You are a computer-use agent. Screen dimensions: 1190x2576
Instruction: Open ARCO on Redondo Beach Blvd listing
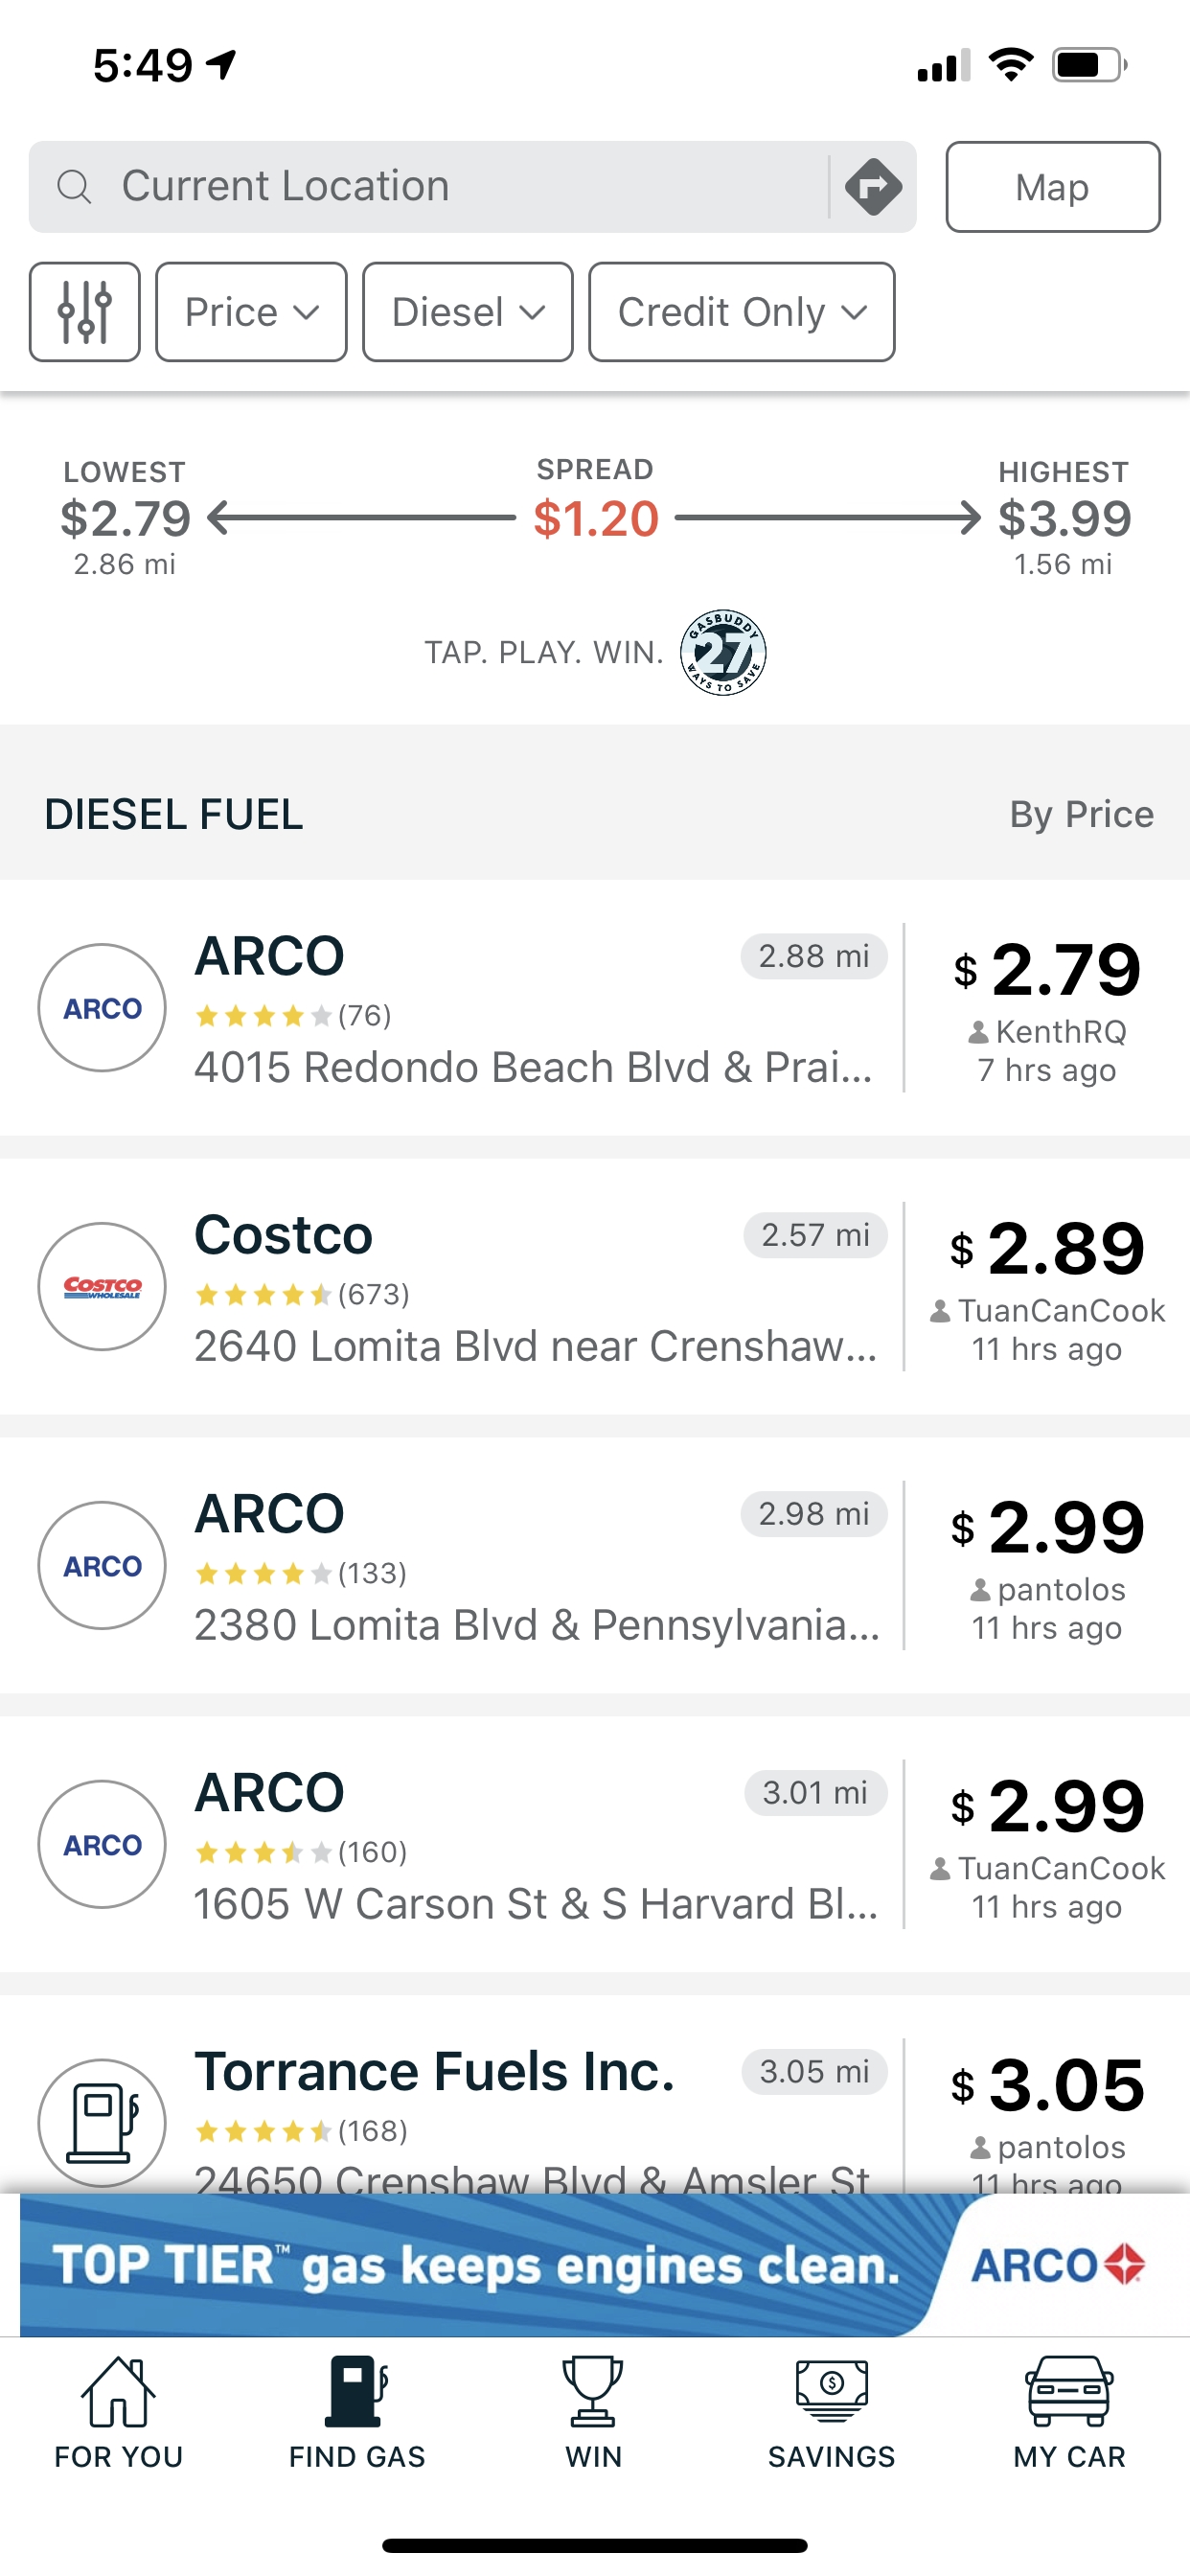595,1008
